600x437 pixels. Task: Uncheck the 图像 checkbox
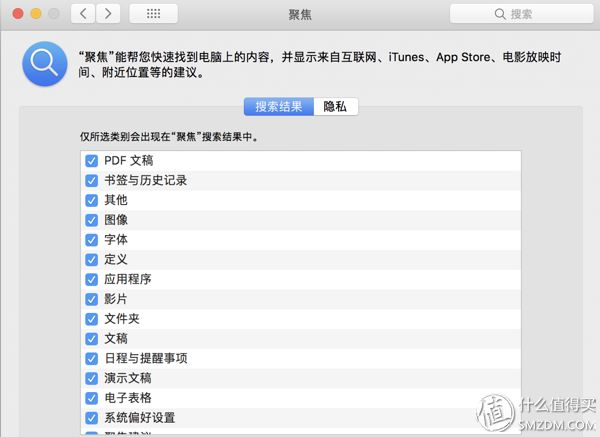[91, 220]
